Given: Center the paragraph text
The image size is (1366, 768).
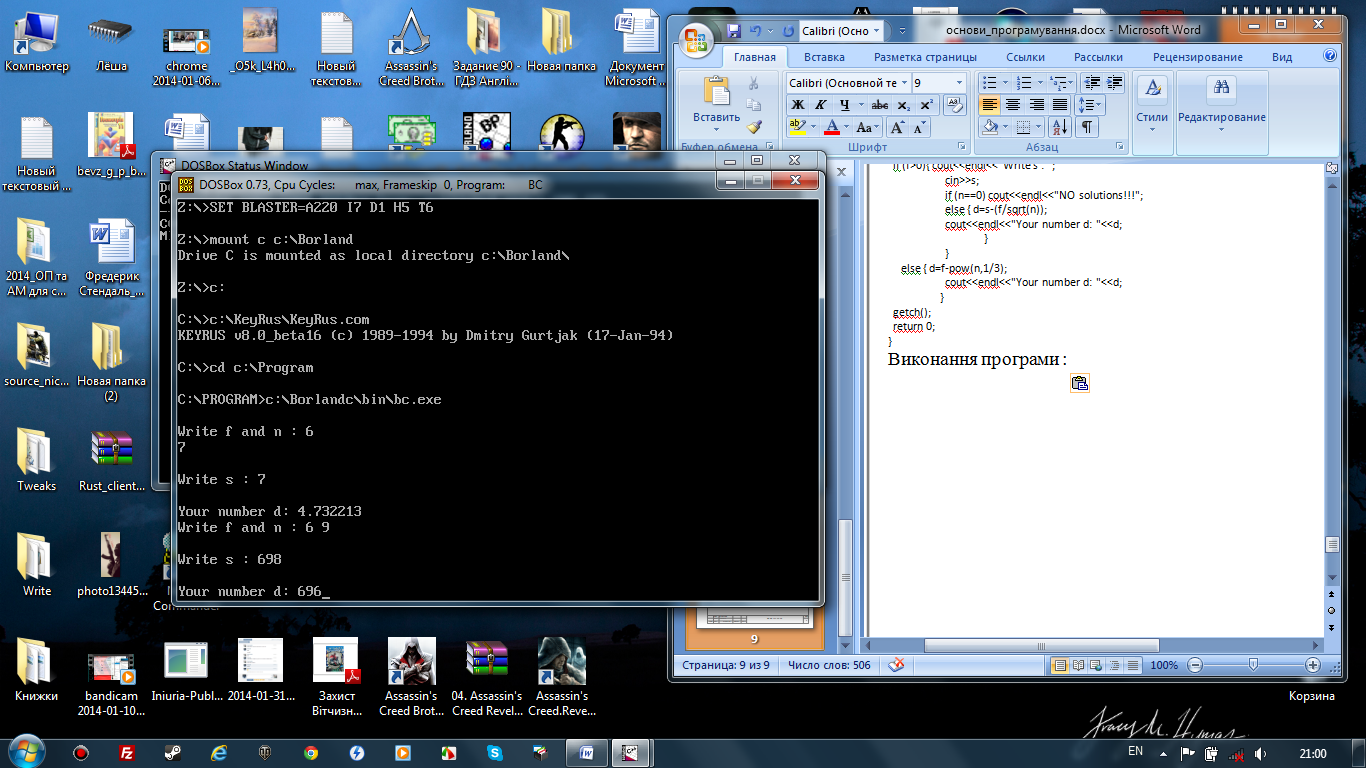Looking at the screenshot, I should (1012, 105).
